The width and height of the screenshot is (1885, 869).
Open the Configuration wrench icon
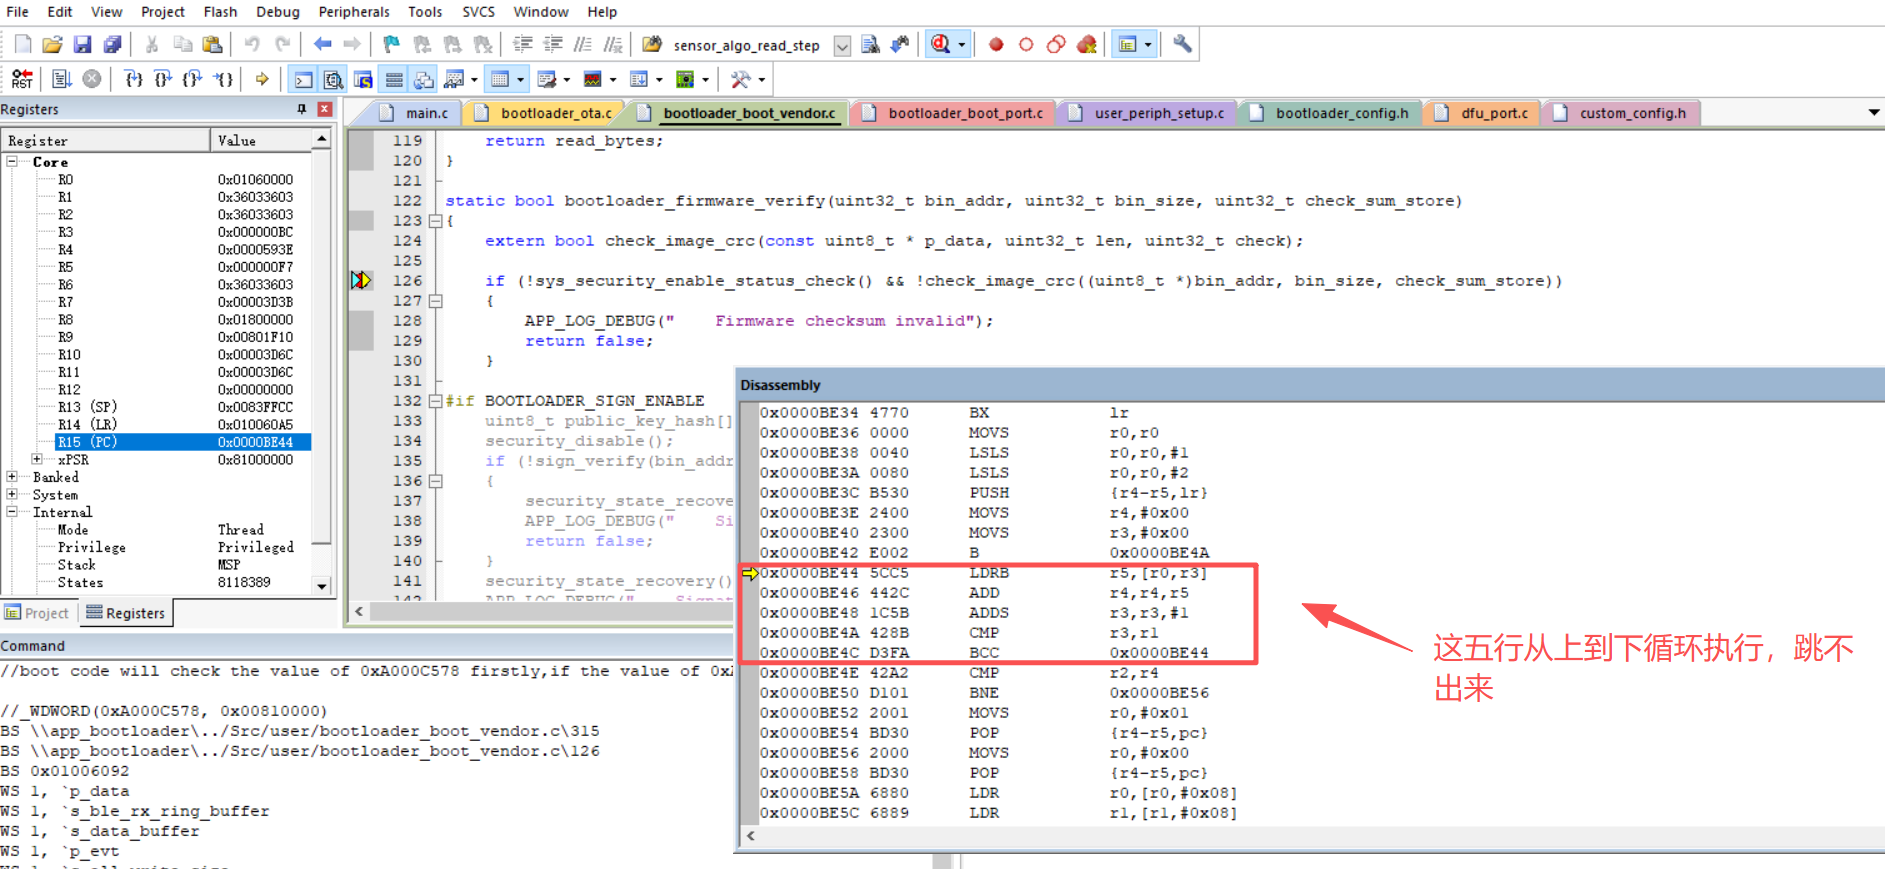click(x=1182, y=45)
